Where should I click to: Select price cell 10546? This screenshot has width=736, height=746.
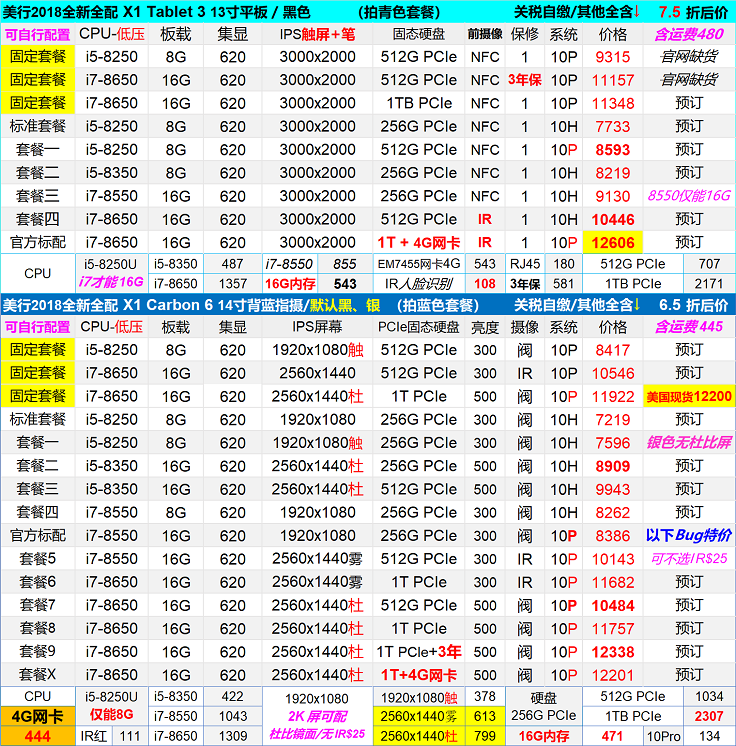613,373
